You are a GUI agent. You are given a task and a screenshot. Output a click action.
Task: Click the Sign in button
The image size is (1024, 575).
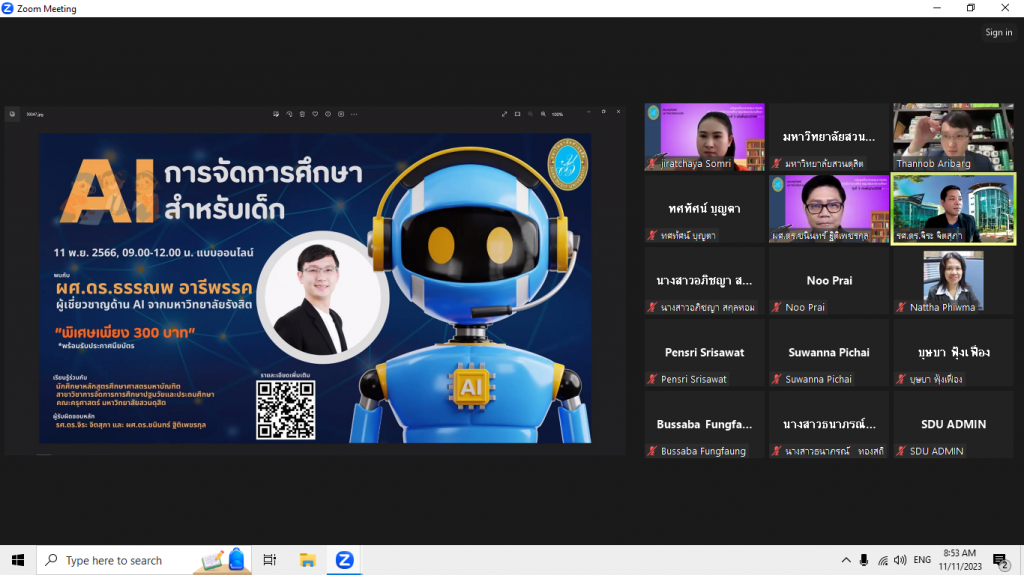[998, 32]
